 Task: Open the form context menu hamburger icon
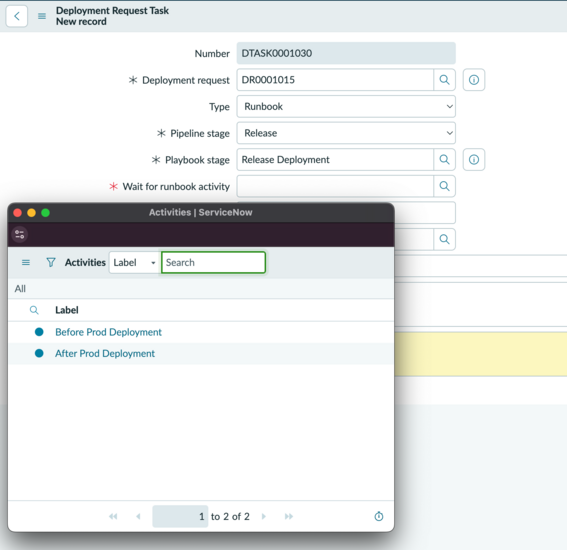tap(42, 16)
